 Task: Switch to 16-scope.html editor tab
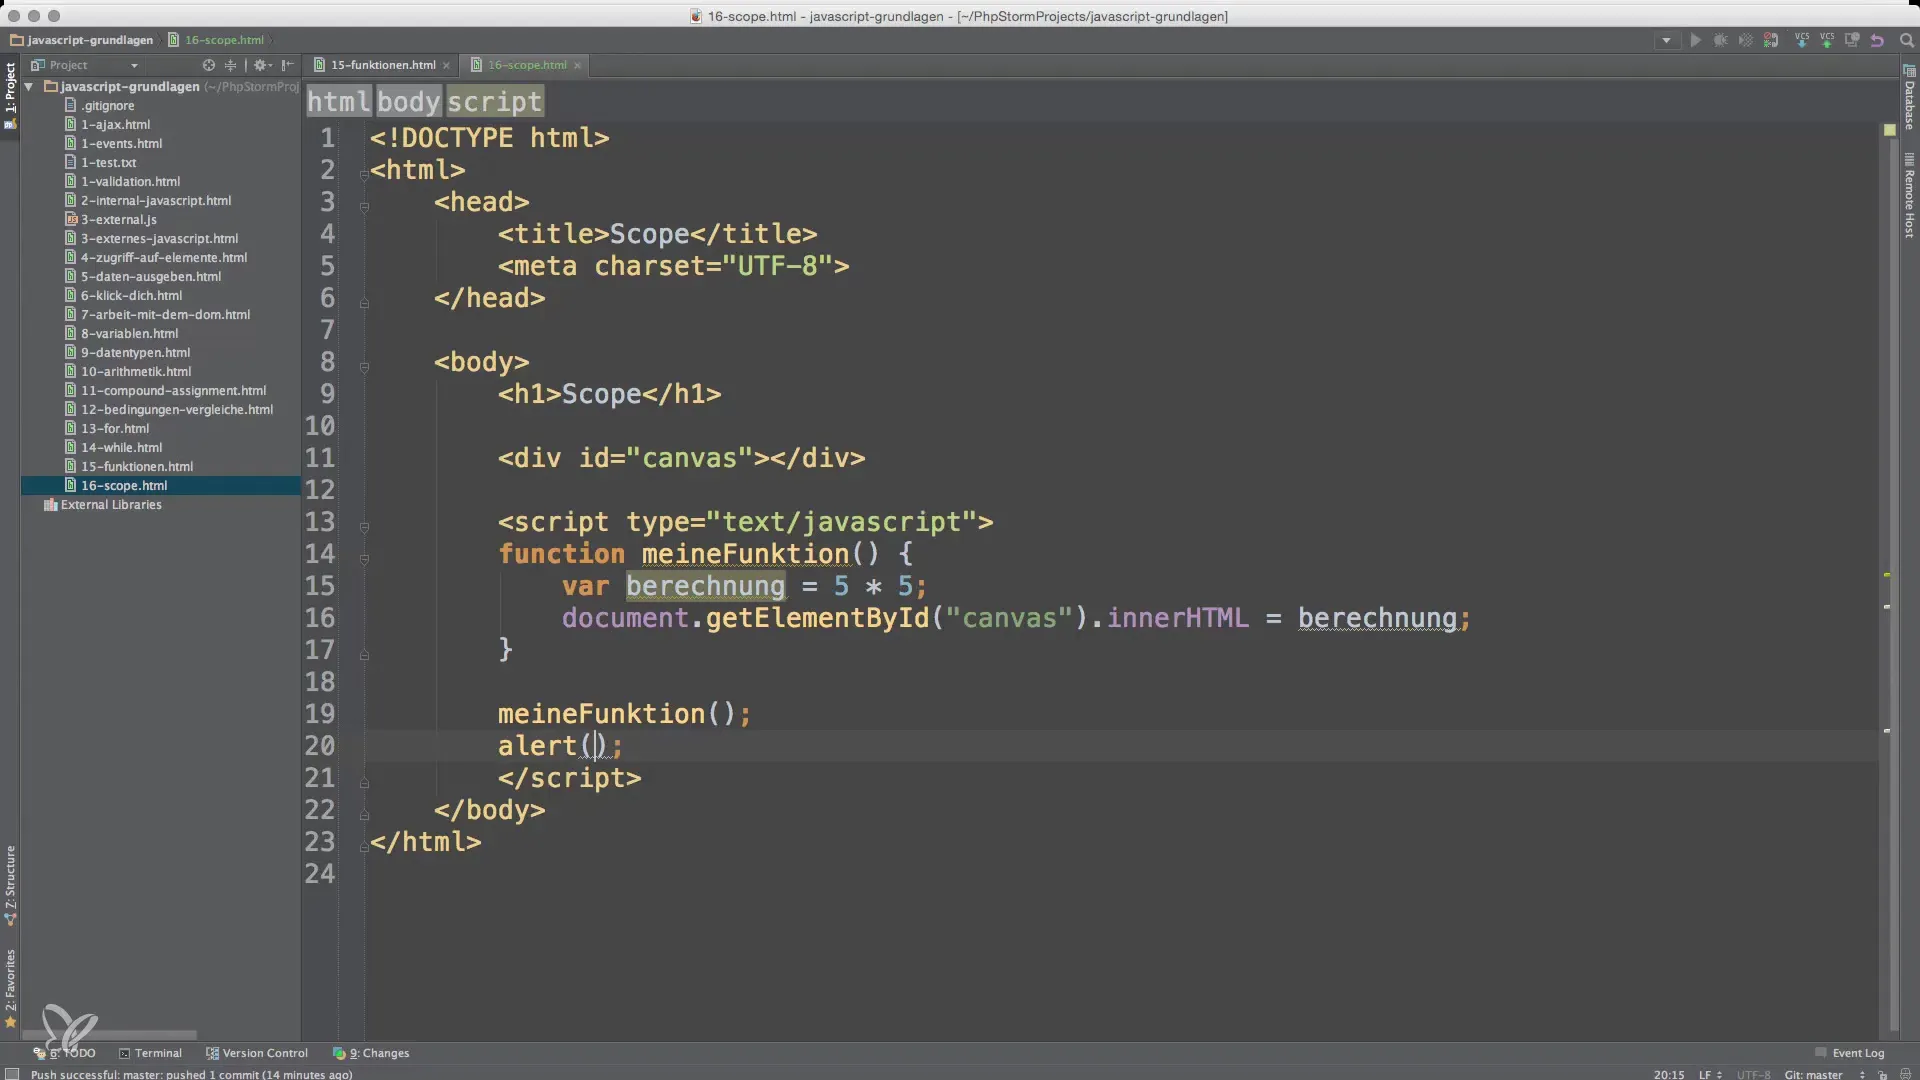[x=526, y=65]
